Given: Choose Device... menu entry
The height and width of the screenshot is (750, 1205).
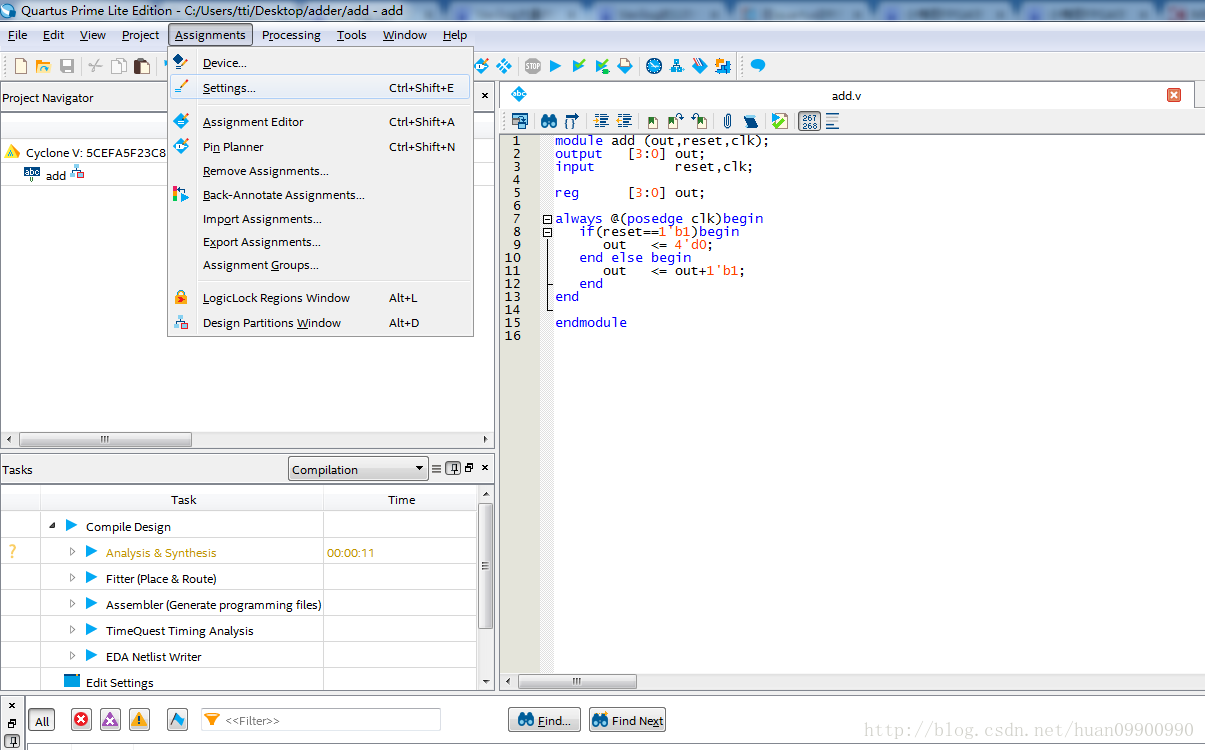Looking at the screenshot, I should pyautogui.click(x=320, y=63).
